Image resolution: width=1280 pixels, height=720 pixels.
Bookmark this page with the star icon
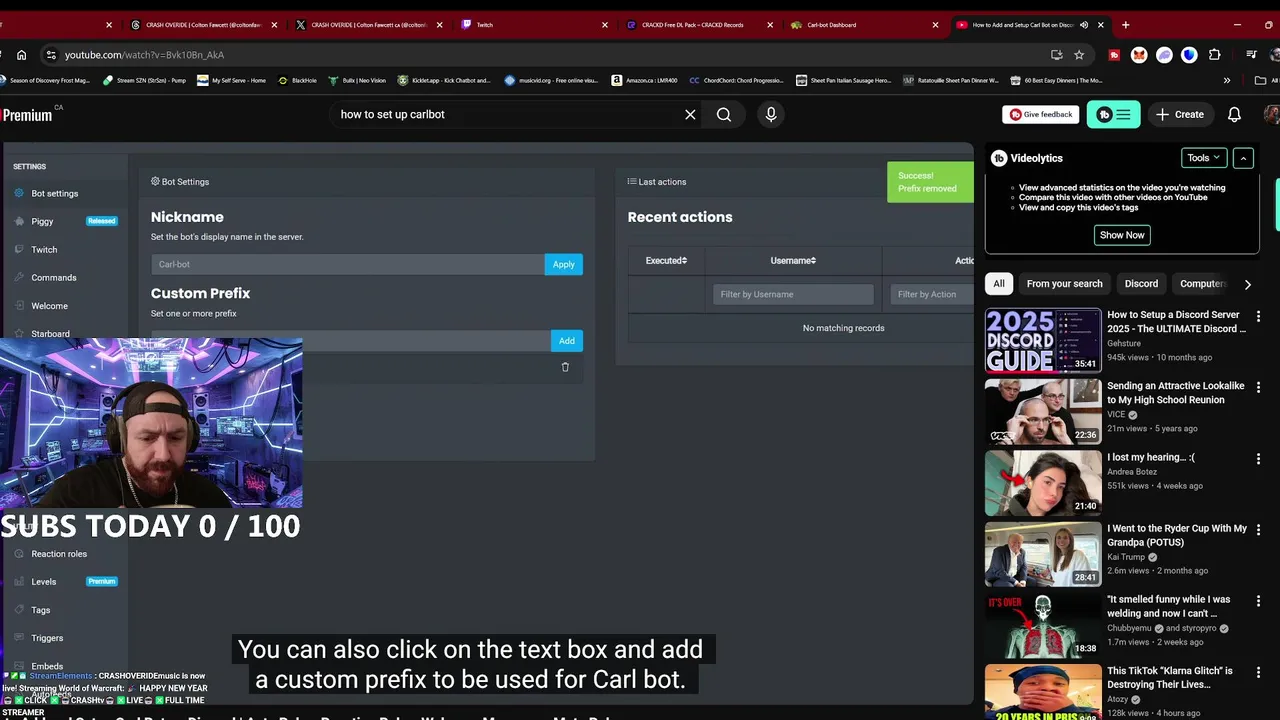pyautogui.click(x=1079, y=55)
